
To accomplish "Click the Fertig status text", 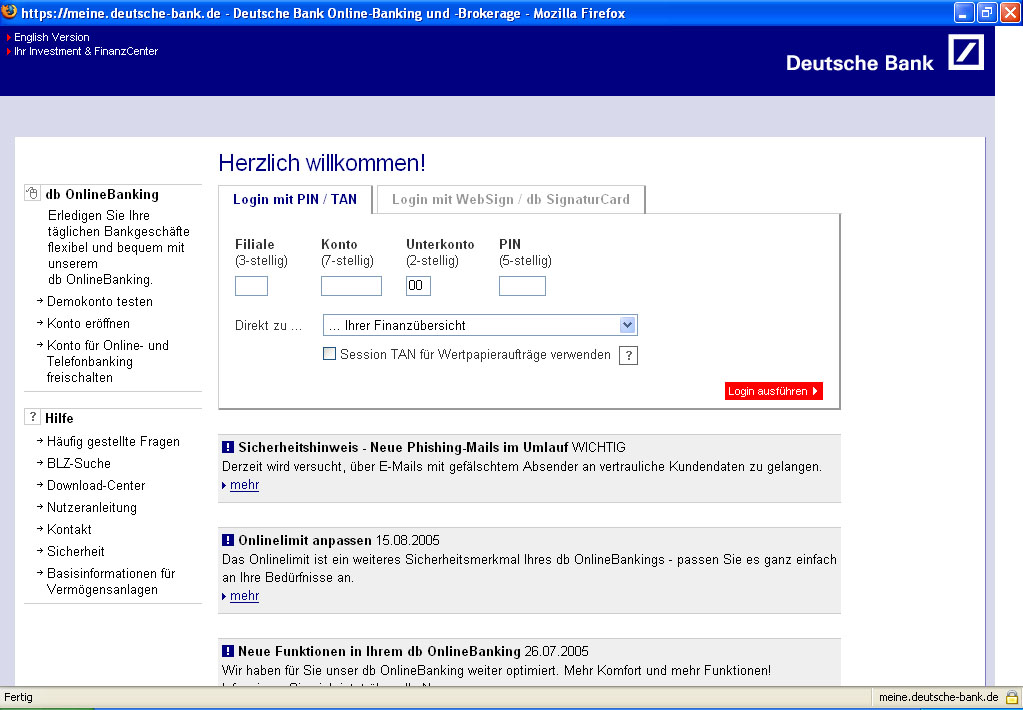I will click(18, 697).
